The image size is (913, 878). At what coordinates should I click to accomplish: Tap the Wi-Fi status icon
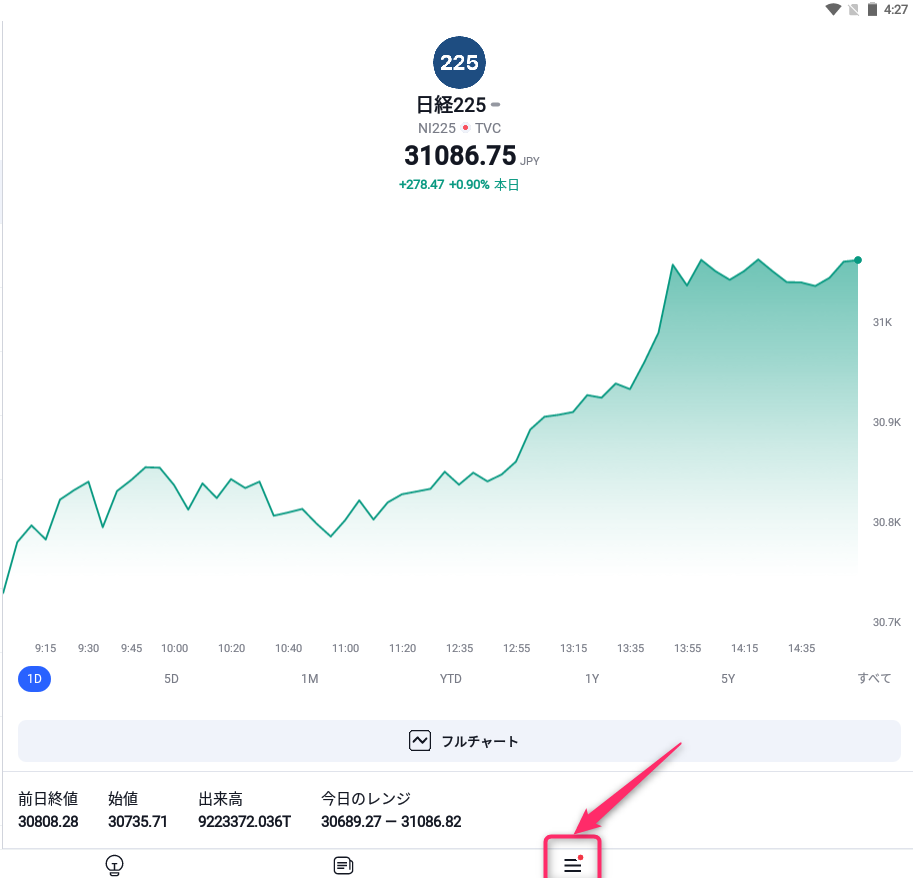click(833, 9)
